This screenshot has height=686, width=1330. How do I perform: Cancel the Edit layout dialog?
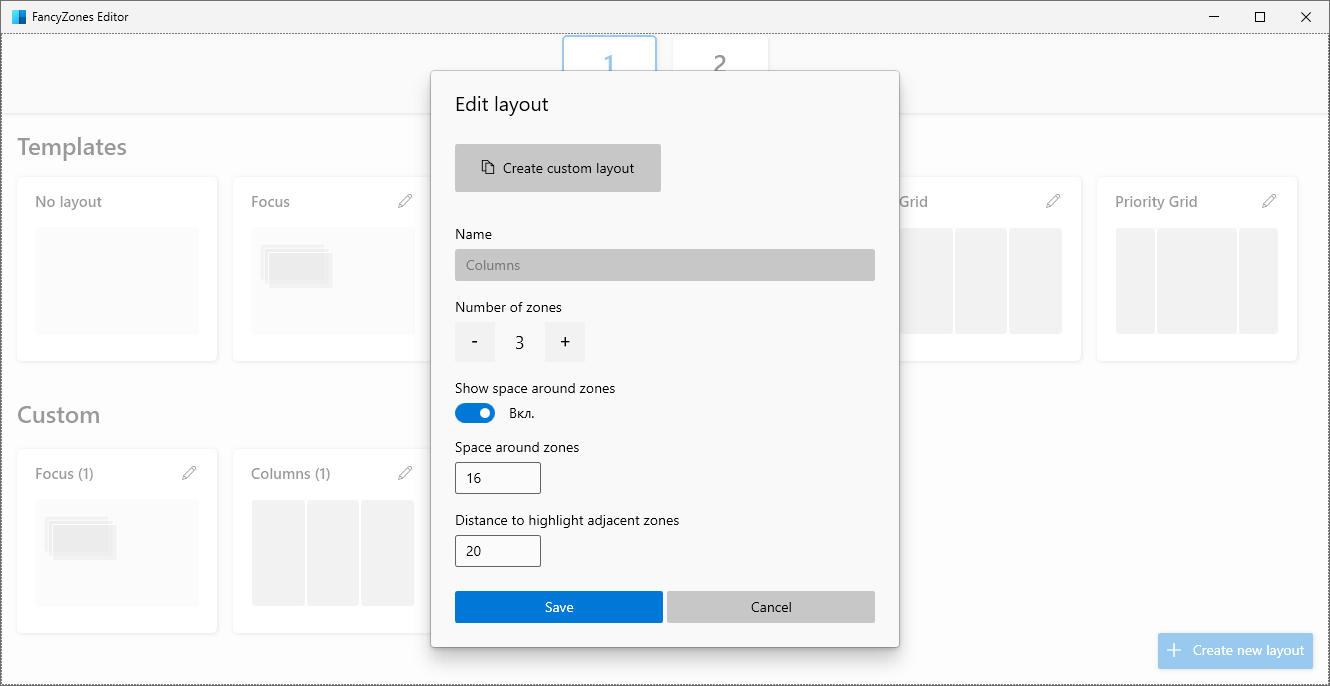pos(771,607)
